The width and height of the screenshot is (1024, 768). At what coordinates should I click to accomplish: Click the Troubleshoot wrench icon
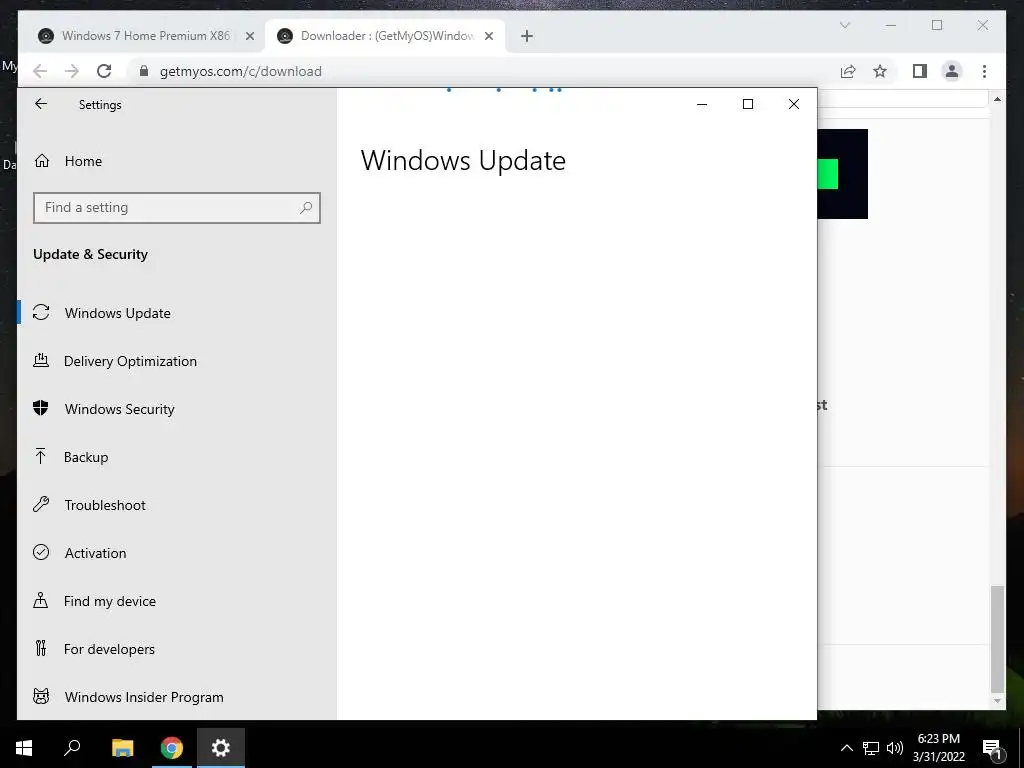point(41,504)
